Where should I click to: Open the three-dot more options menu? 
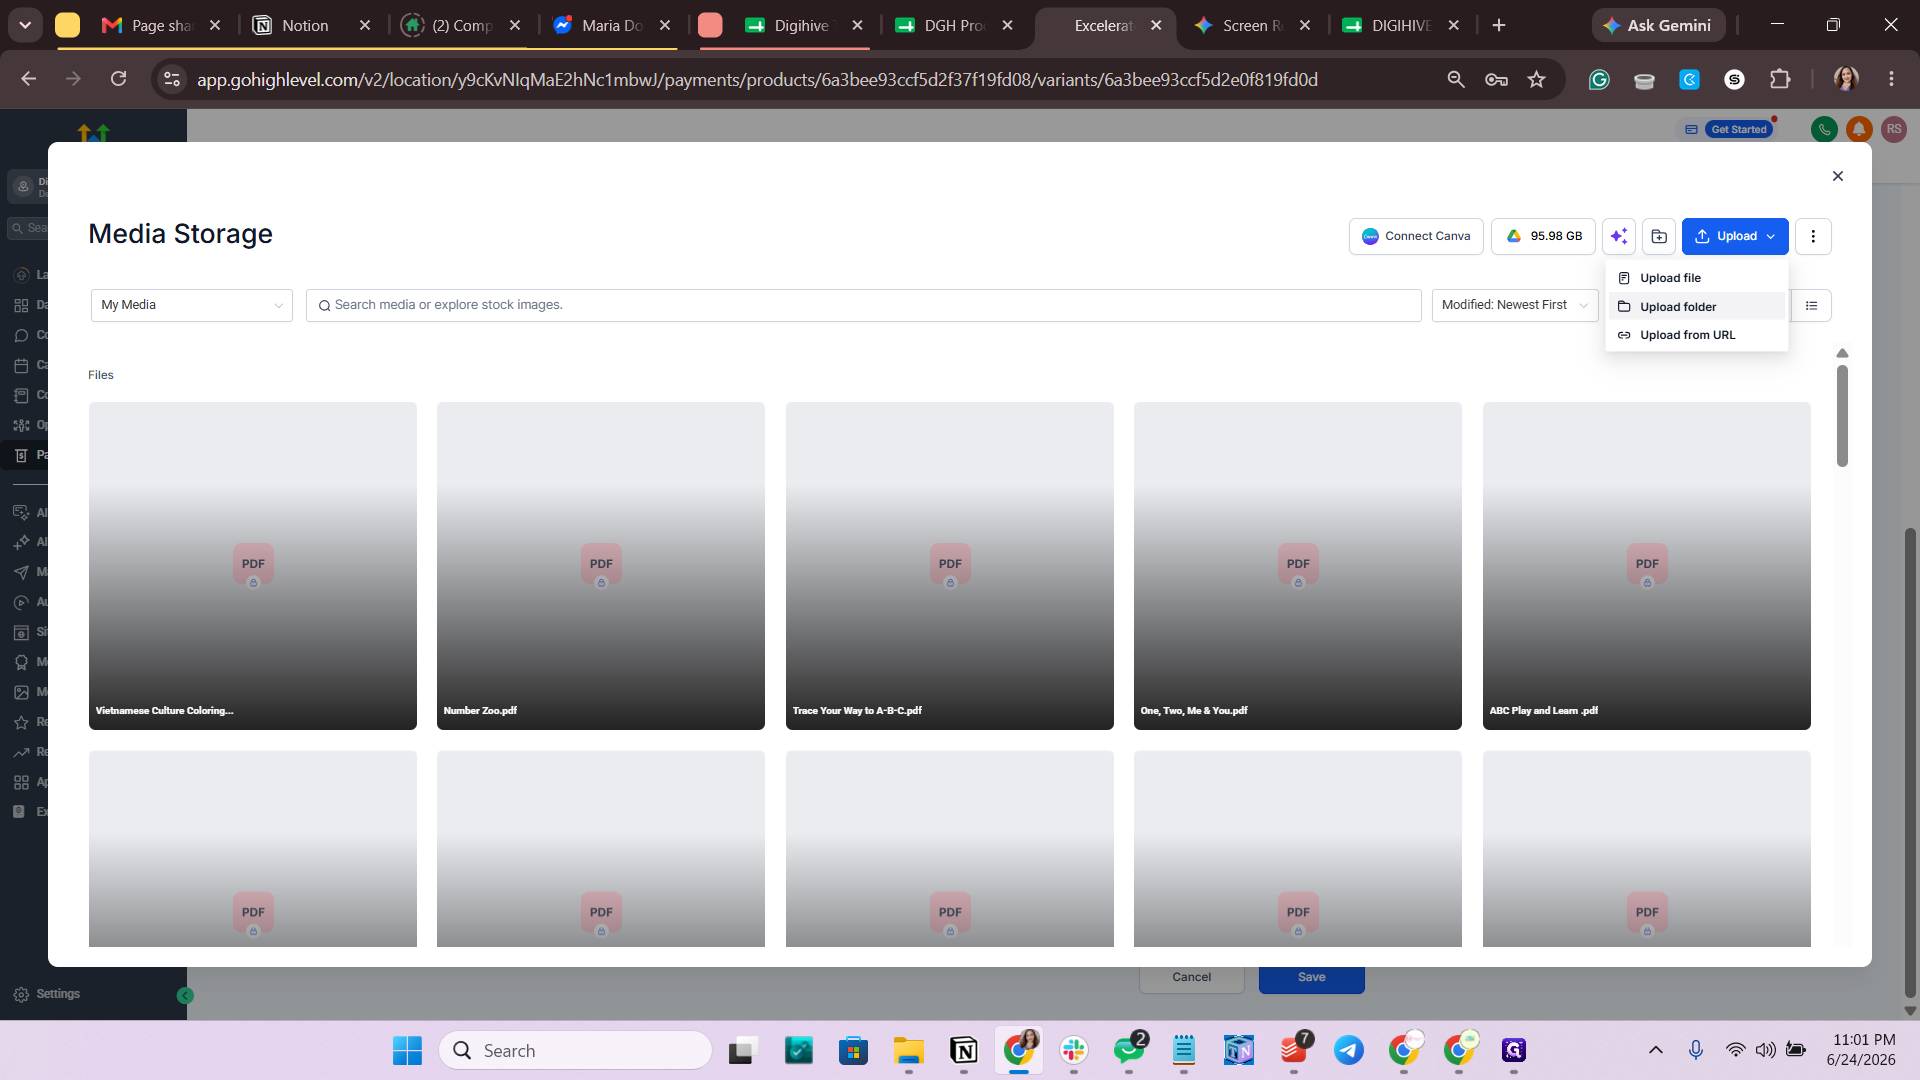[1813, 237]
